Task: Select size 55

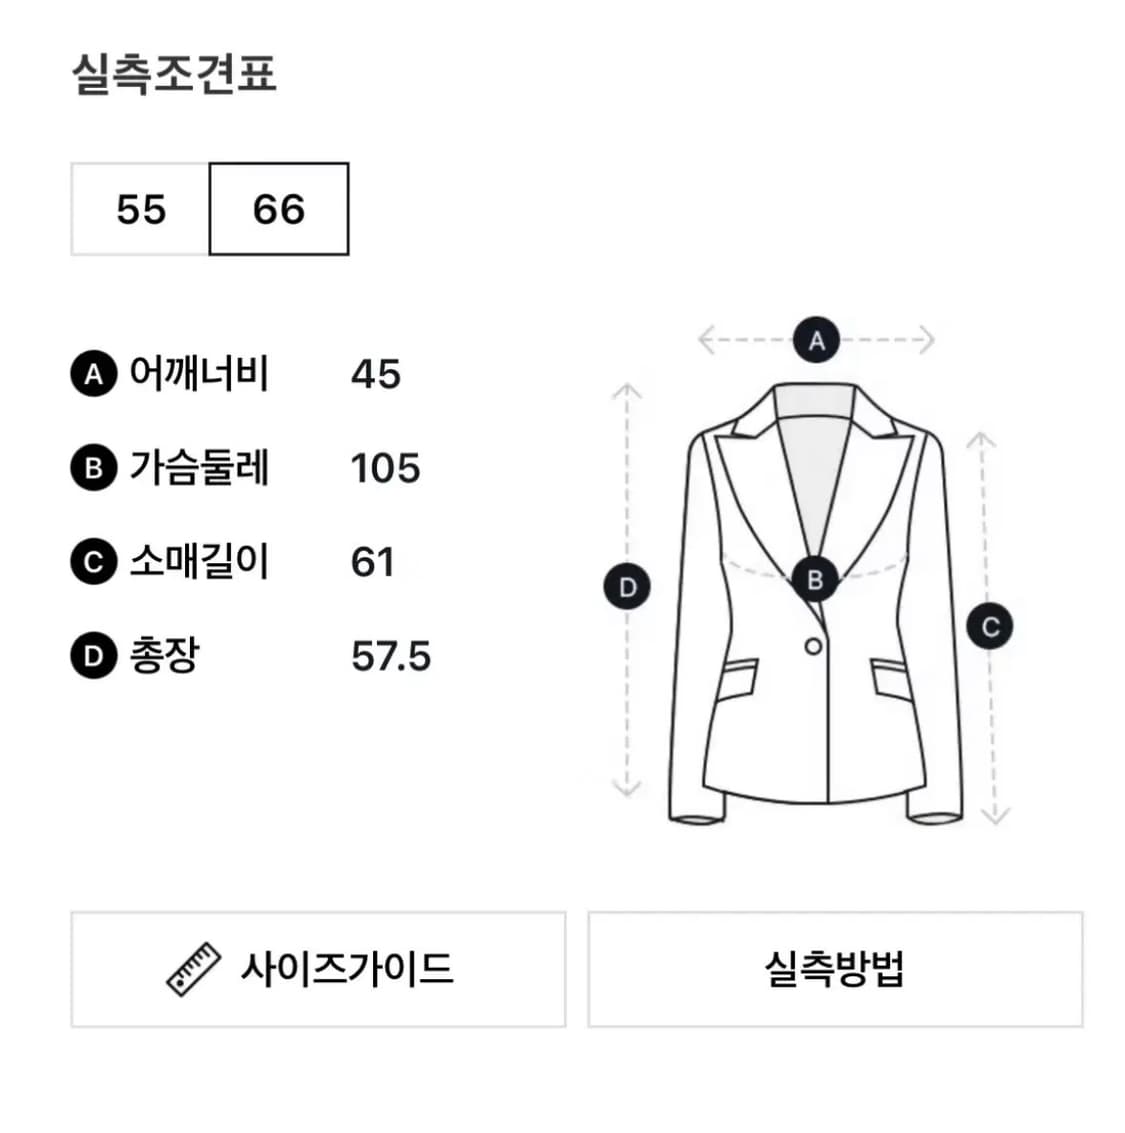Action: (x=139, y=209)
